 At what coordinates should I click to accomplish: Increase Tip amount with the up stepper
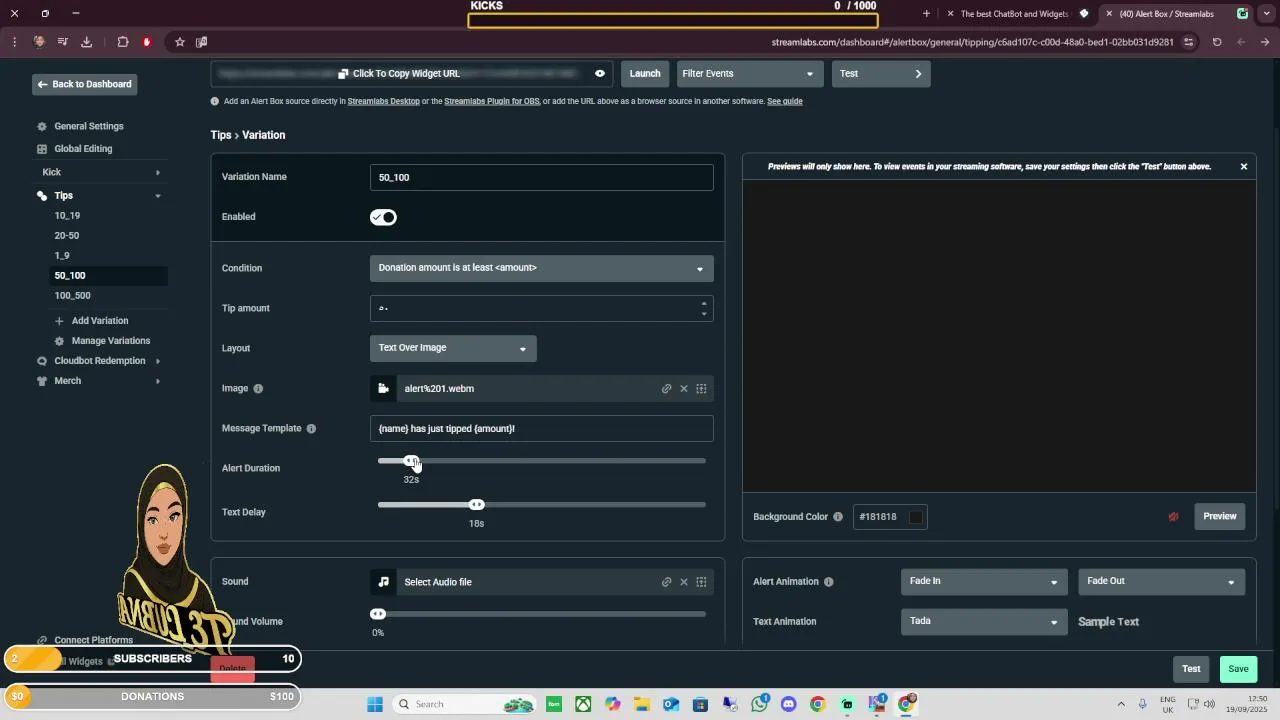pos(704,303)
